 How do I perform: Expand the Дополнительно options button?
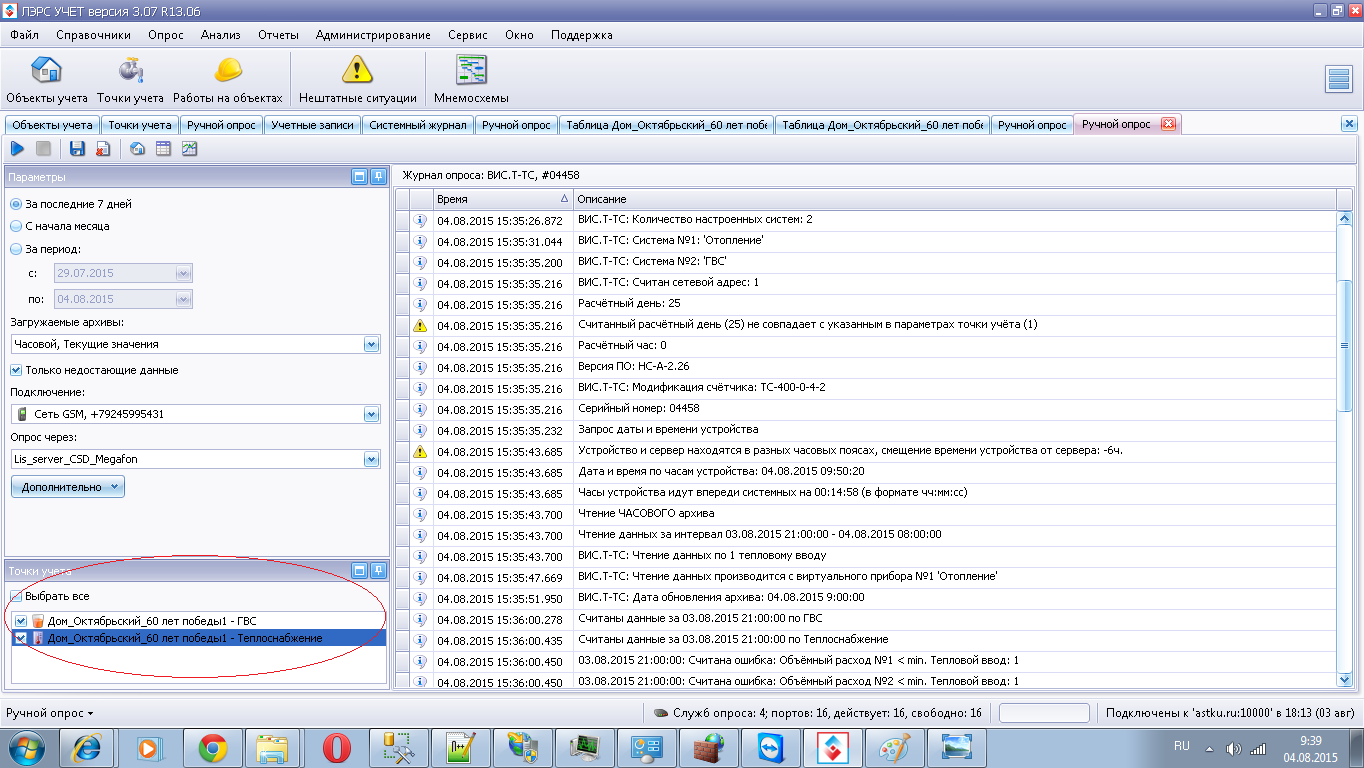coord(68,487)
